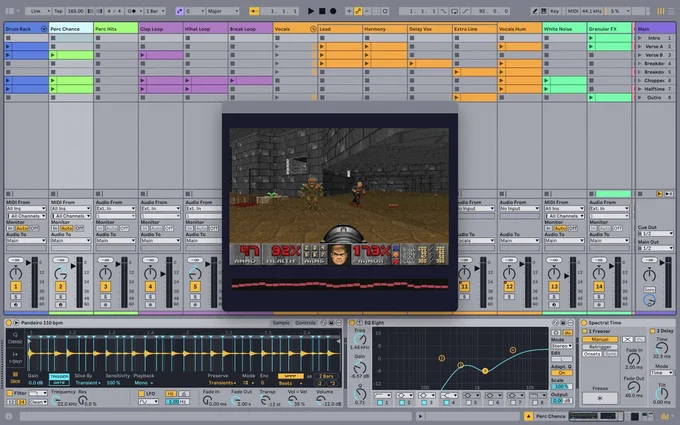Viewport: 680px width, 425px height.
Task: Open Slice By Transient dropdown
Action: 88,383
